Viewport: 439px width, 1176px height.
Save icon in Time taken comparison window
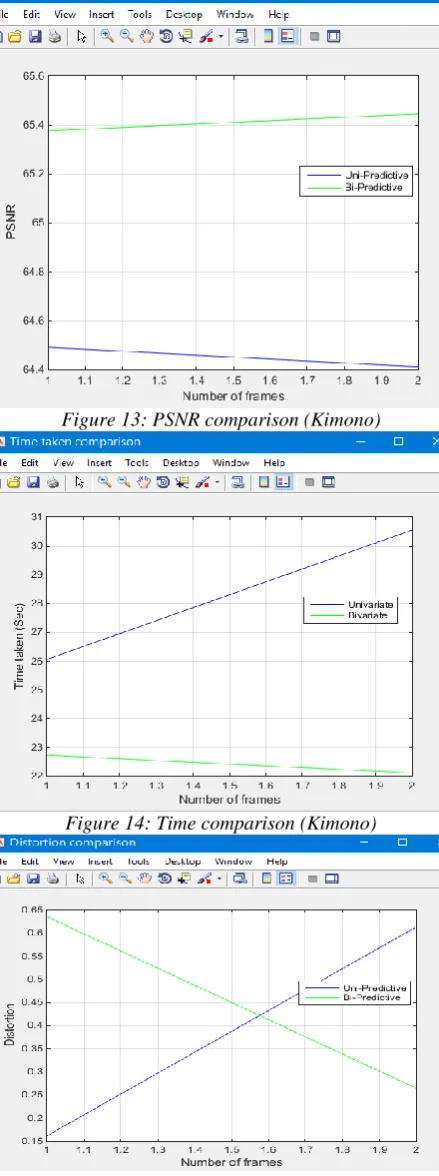click(33, 482)
